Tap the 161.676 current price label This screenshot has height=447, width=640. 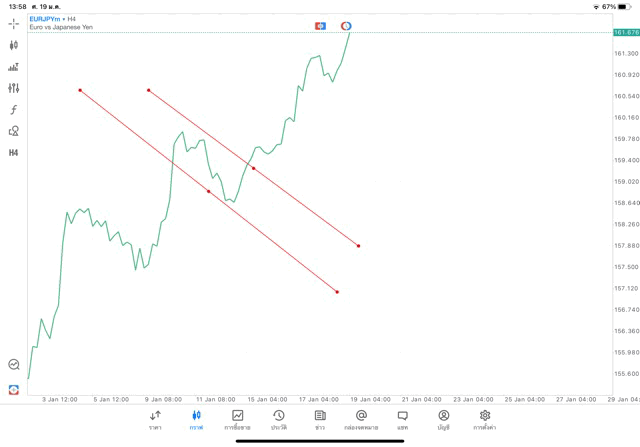coord(625,33)
